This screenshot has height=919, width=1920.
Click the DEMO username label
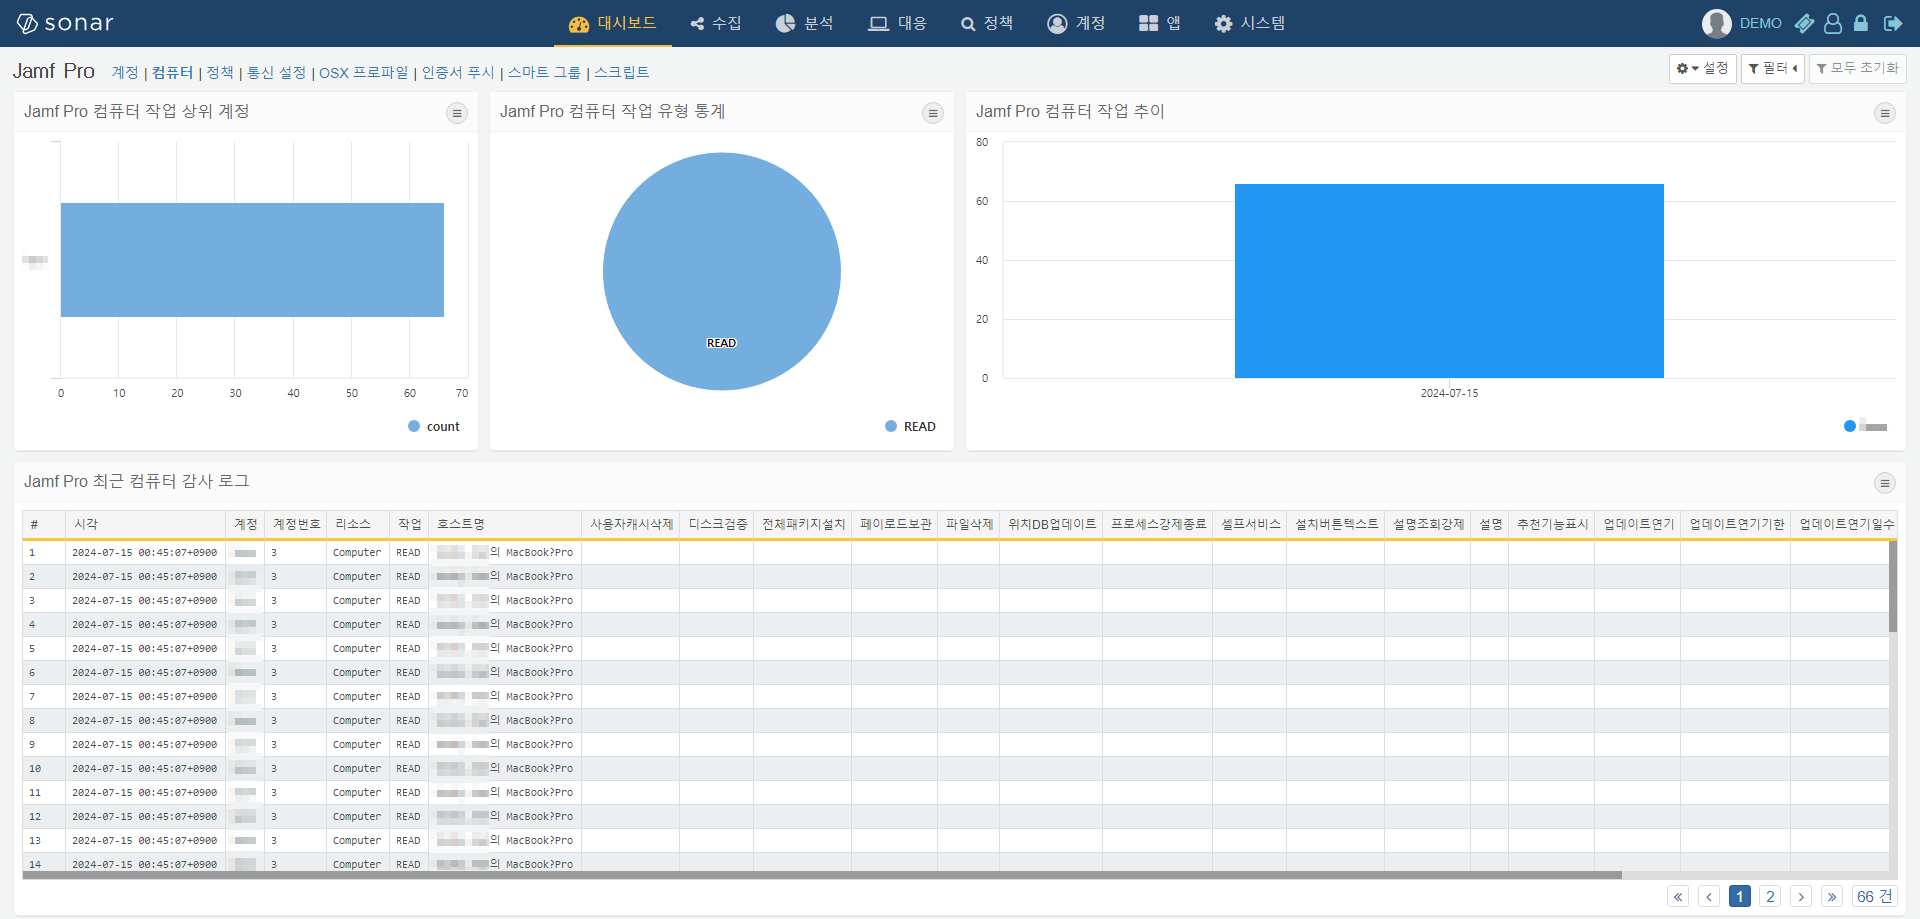point(1760,23)
